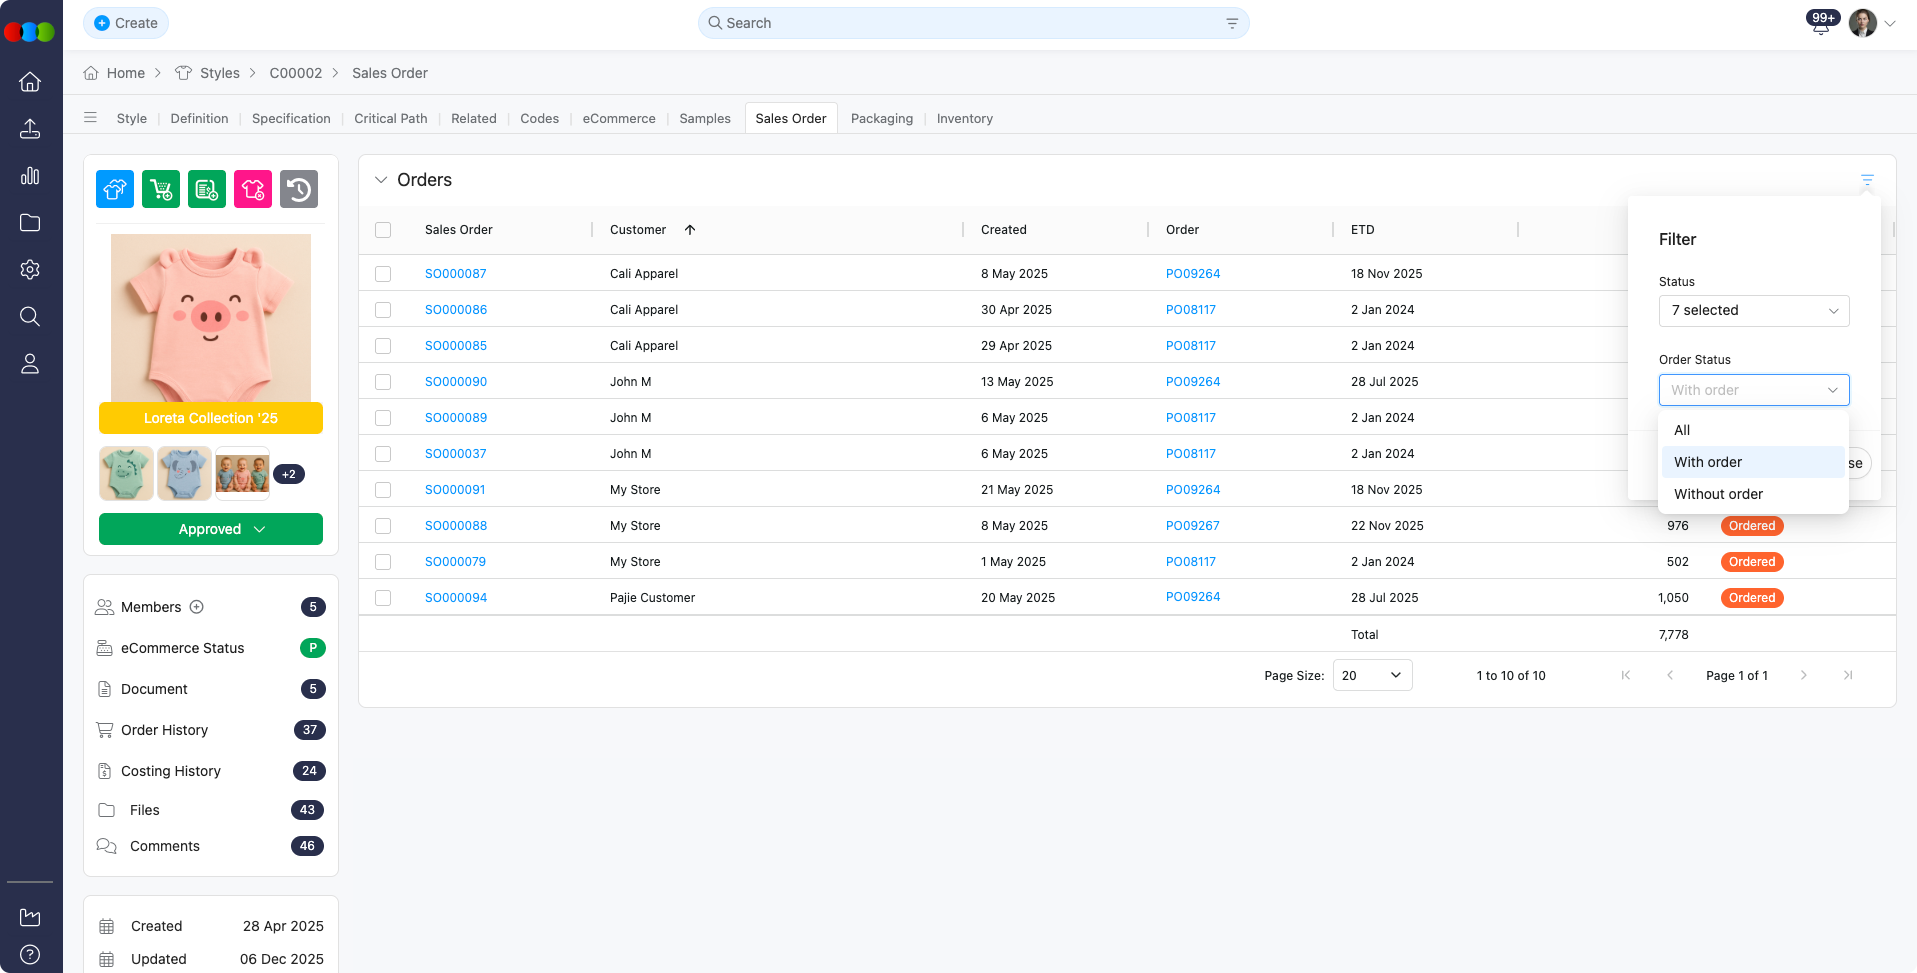Open the Status '7 selected' dropdown

tap(1753, 311)
